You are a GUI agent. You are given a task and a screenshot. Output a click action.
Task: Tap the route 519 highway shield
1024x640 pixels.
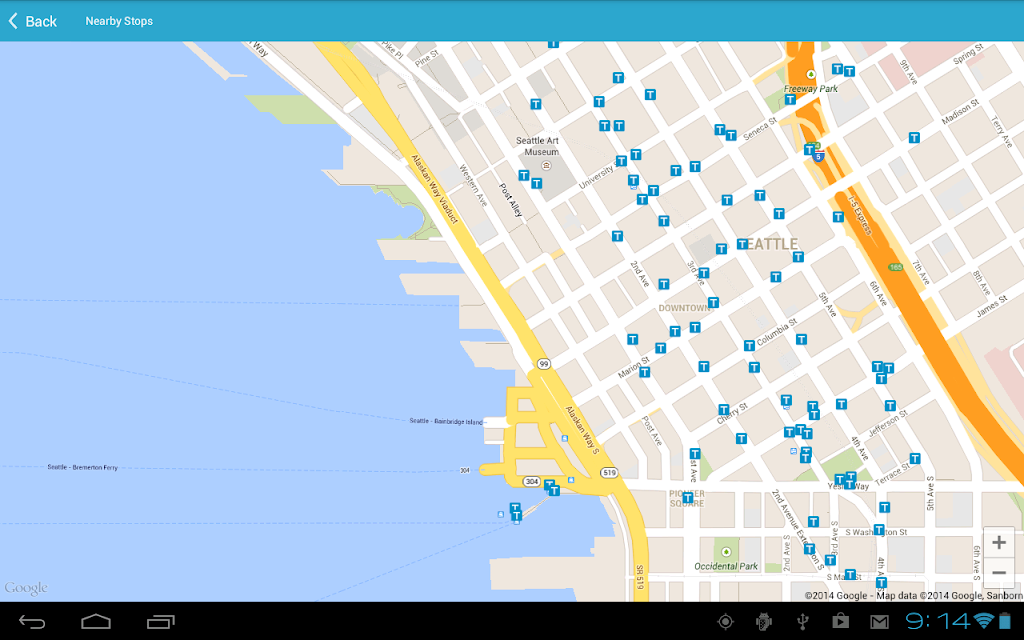pyautogui.click(x=609, y=472)
